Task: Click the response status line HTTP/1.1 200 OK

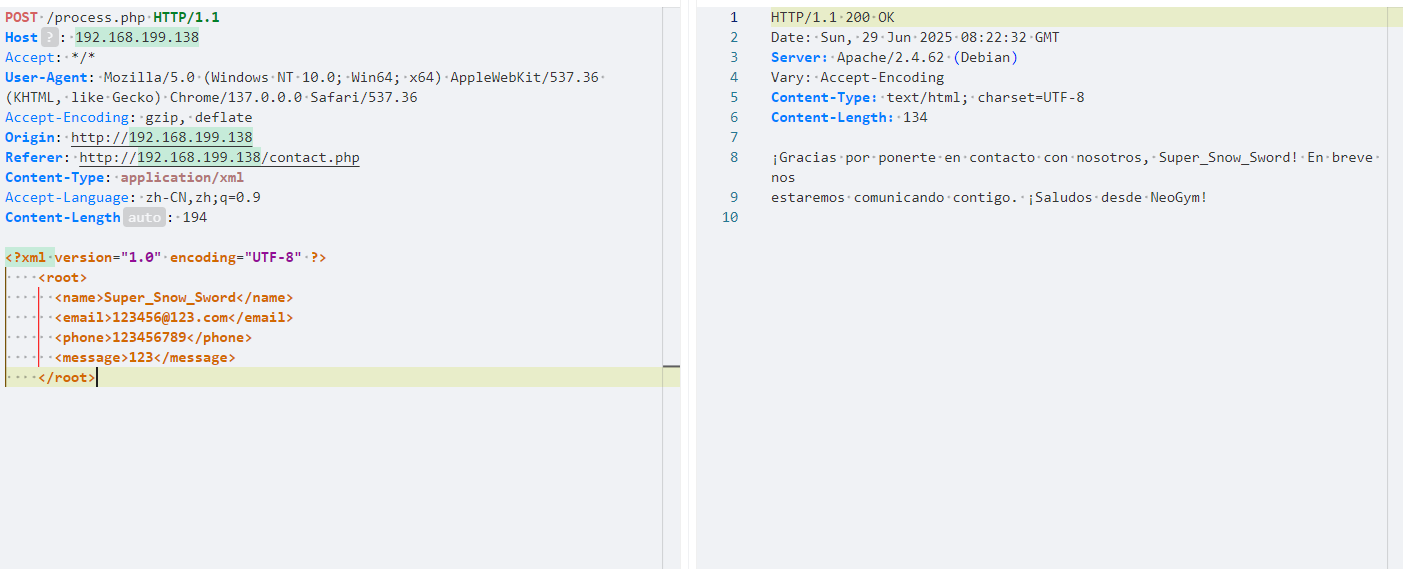Action: [x=833, y=18]
